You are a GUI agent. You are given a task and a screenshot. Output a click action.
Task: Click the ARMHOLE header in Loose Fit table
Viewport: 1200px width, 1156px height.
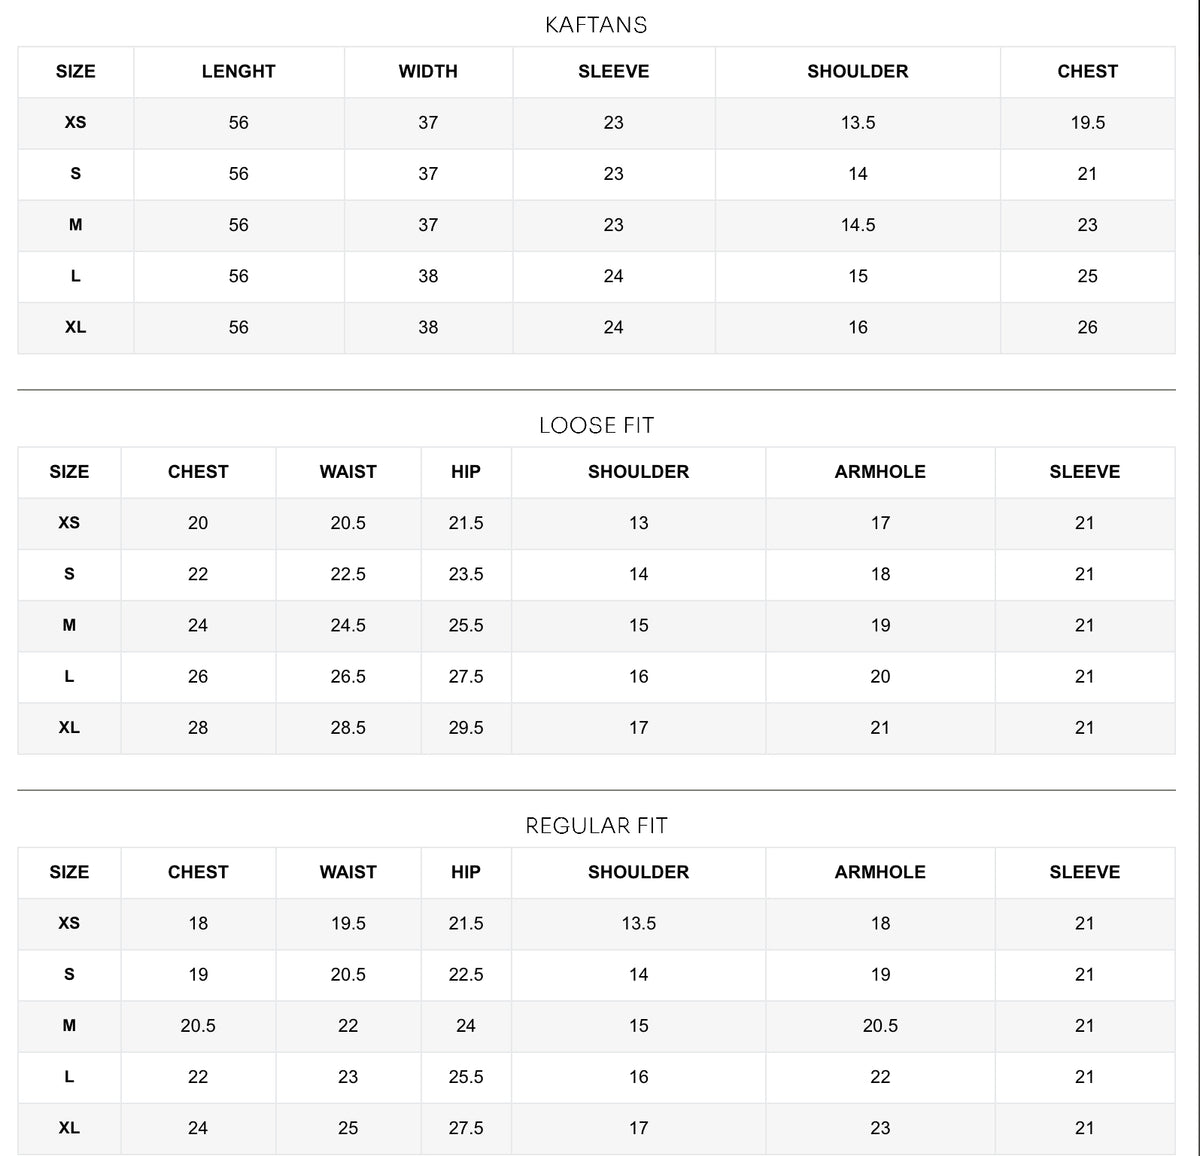tap(880, 471)
